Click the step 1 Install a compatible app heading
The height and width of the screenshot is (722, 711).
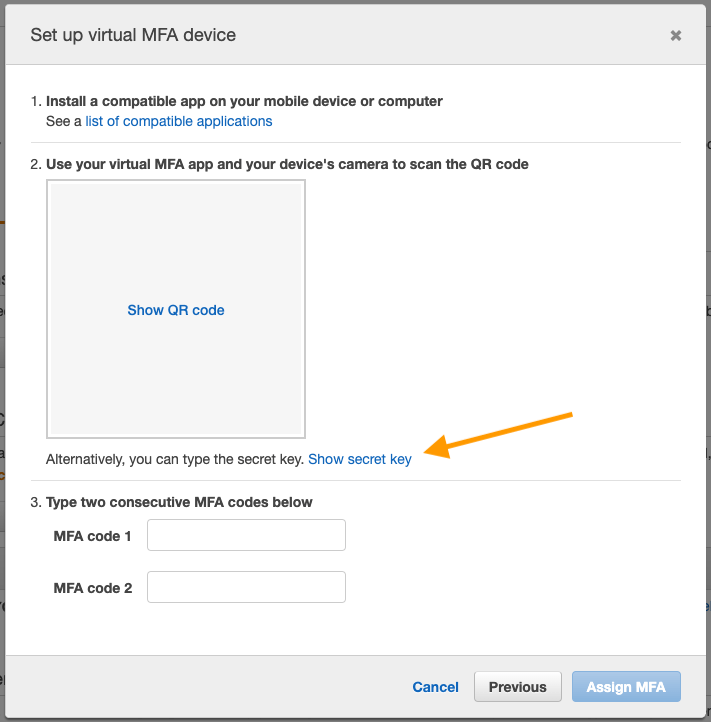pos(244,101)
